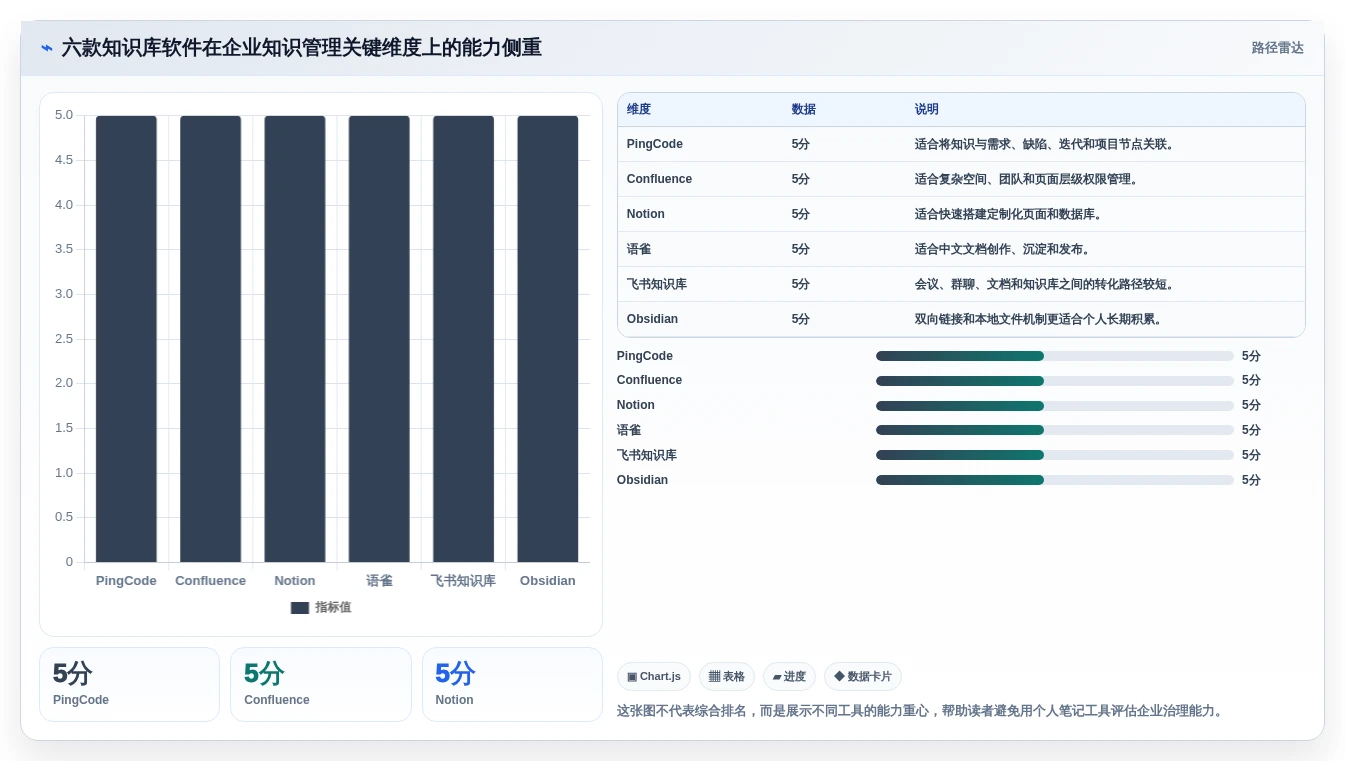Click the 飞书知识库 progress bar
The height and width of the screenshot is (761, 1345).
pos(1055,455)
